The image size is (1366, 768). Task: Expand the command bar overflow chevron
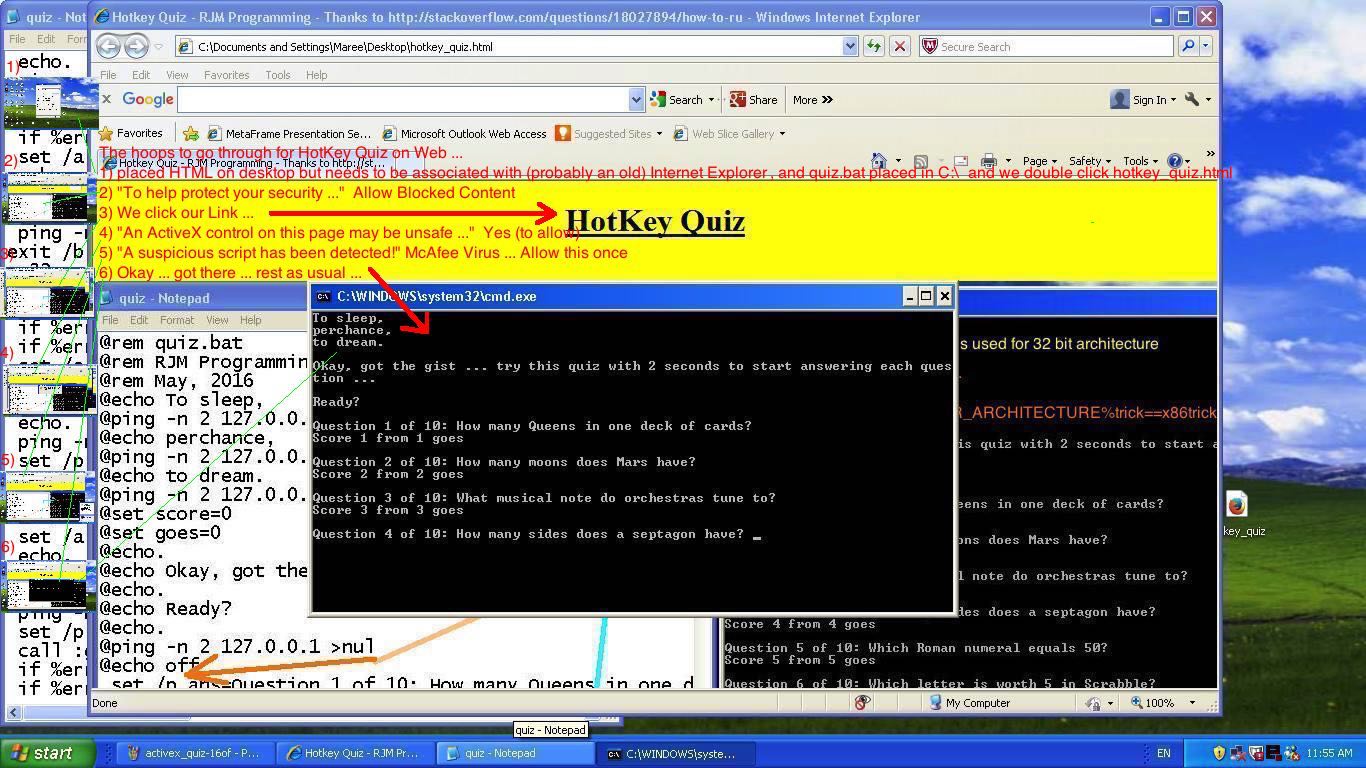1209,154
